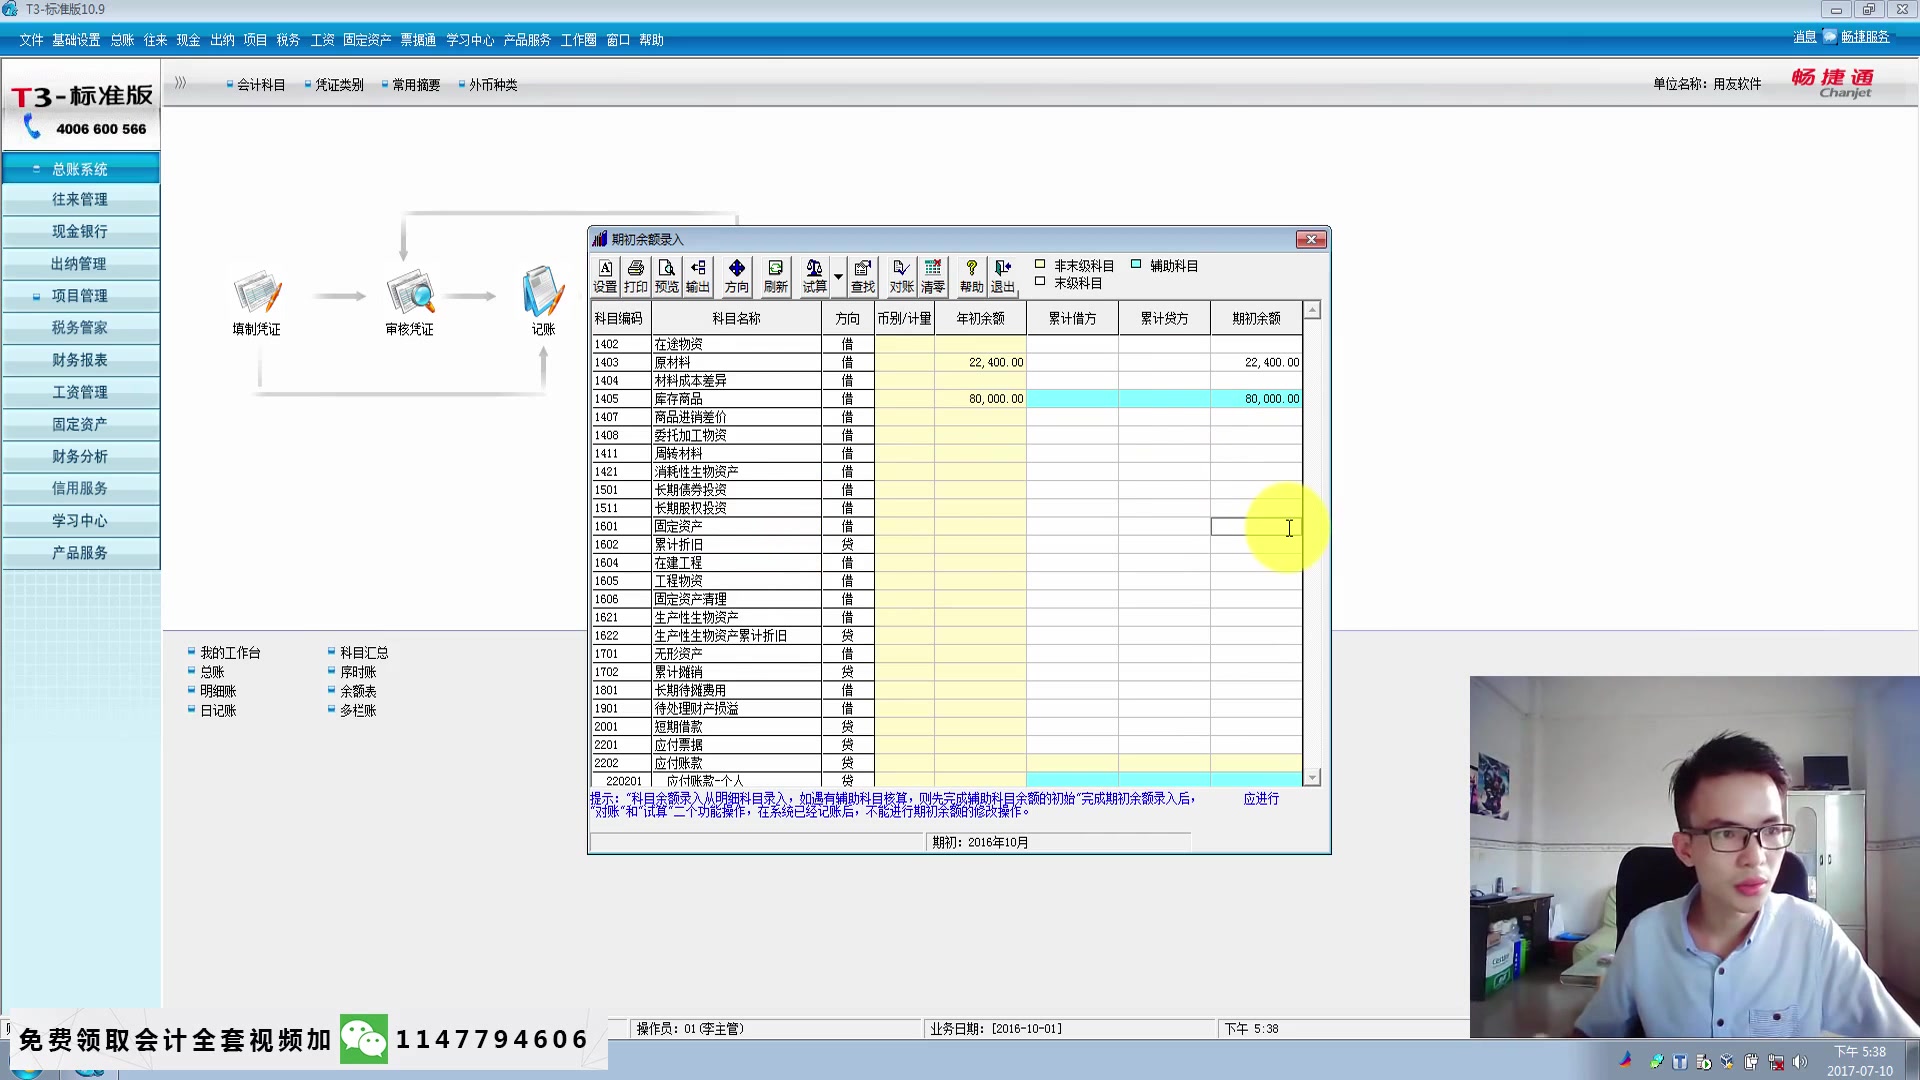The height and width of the screenshot is (1080, 1920).
Task: Click the 对账 reconcile icon
Action: point(901,276)
